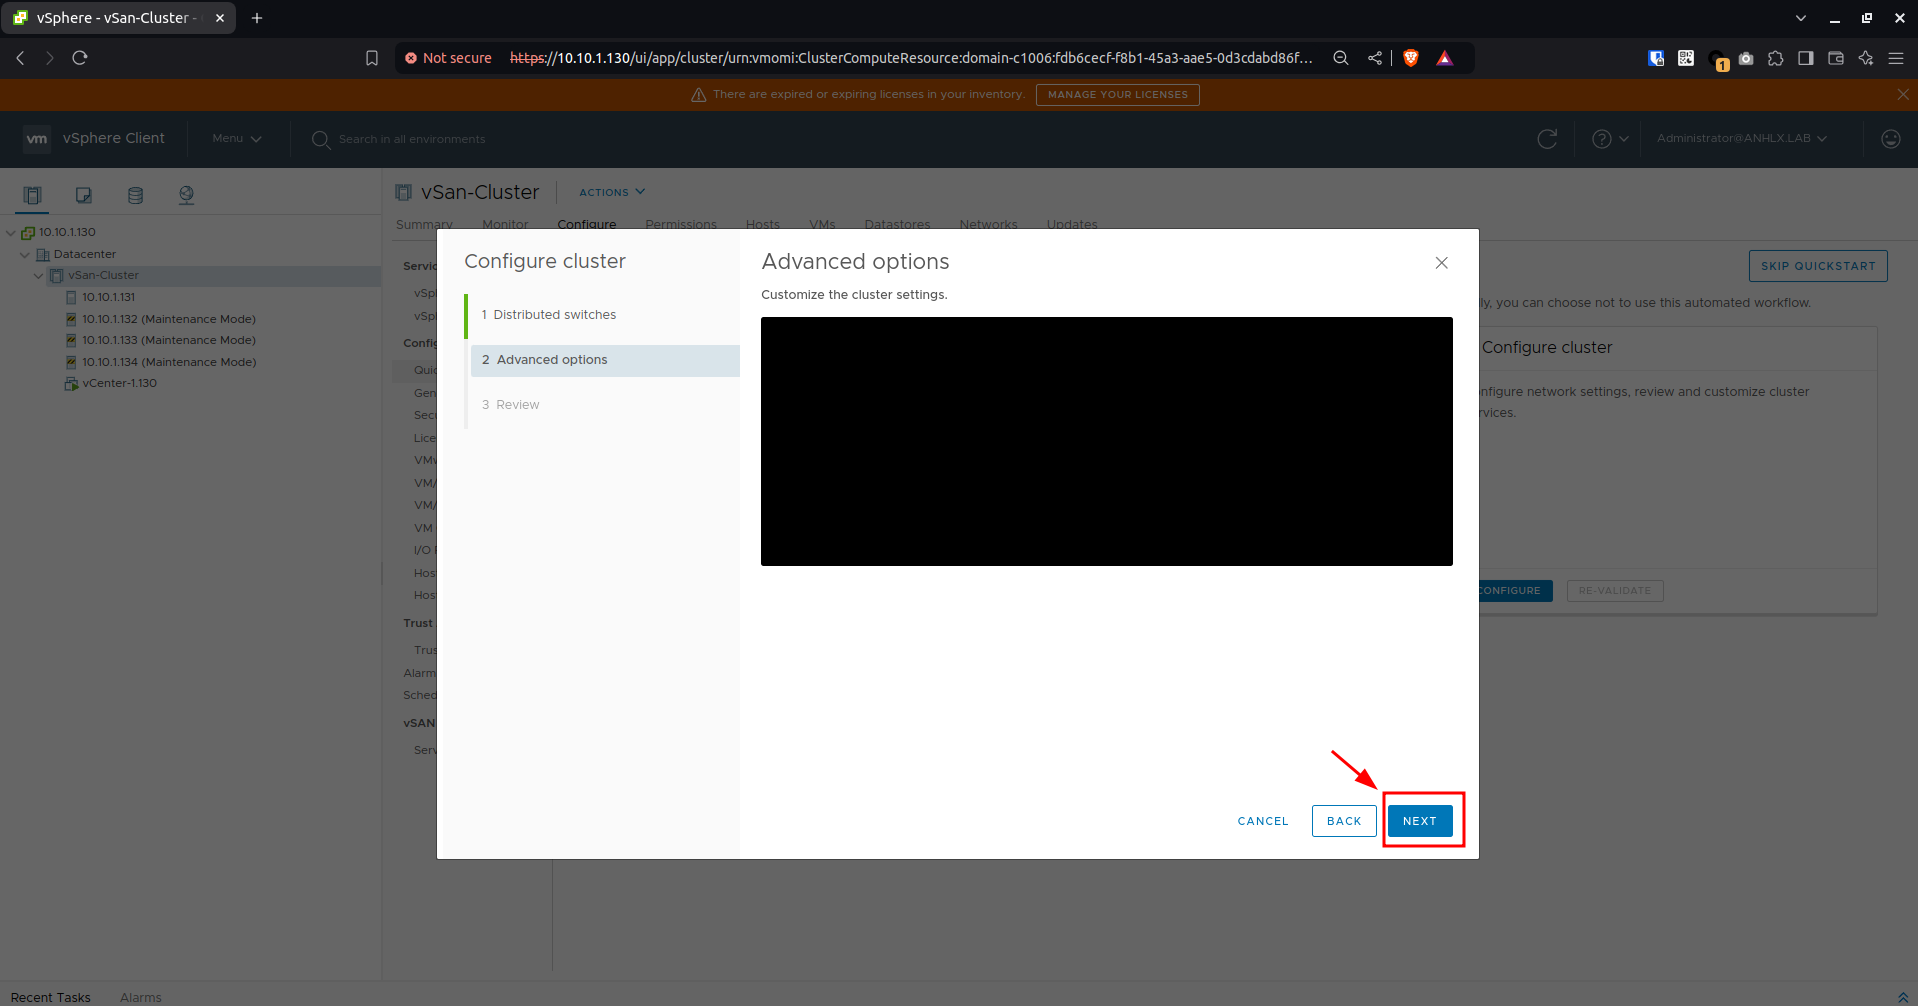Viewport: 1918px width, 1006px height.
Task: Click the vSphere refresh icon
Action: coord(1547,139)
